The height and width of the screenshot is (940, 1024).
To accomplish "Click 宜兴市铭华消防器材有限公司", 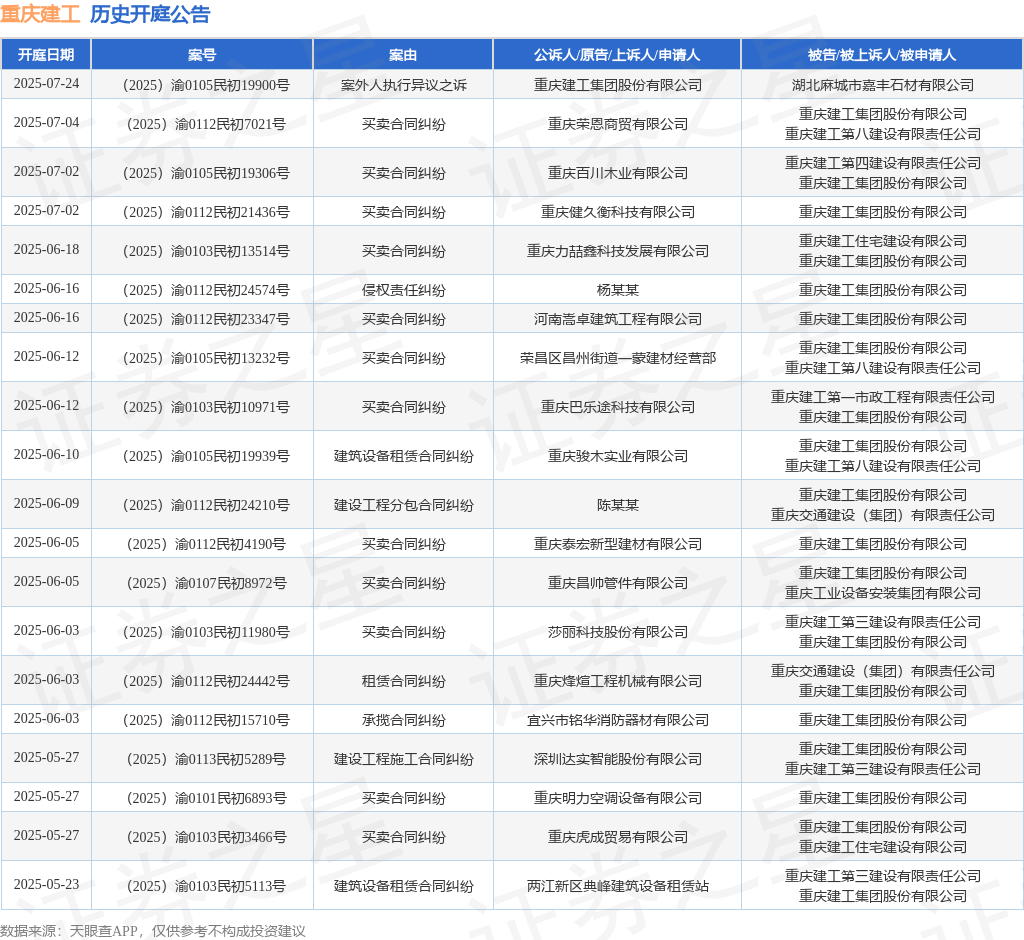I will (x=618, y=720).
